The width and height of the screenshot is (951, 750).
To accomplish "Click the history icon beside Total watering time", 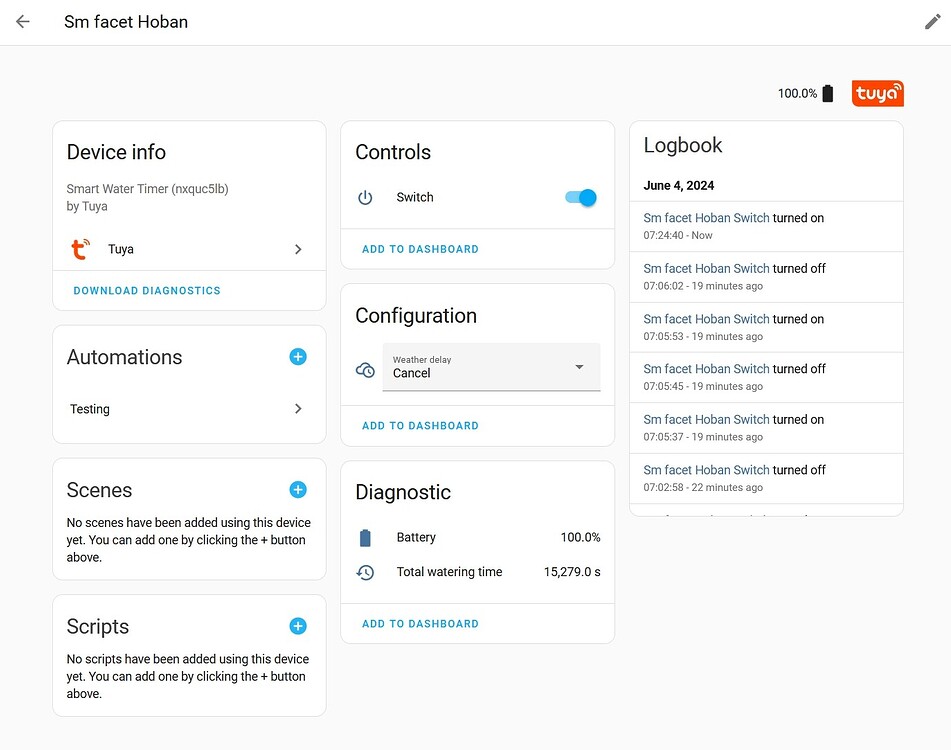I will (365, 572).
